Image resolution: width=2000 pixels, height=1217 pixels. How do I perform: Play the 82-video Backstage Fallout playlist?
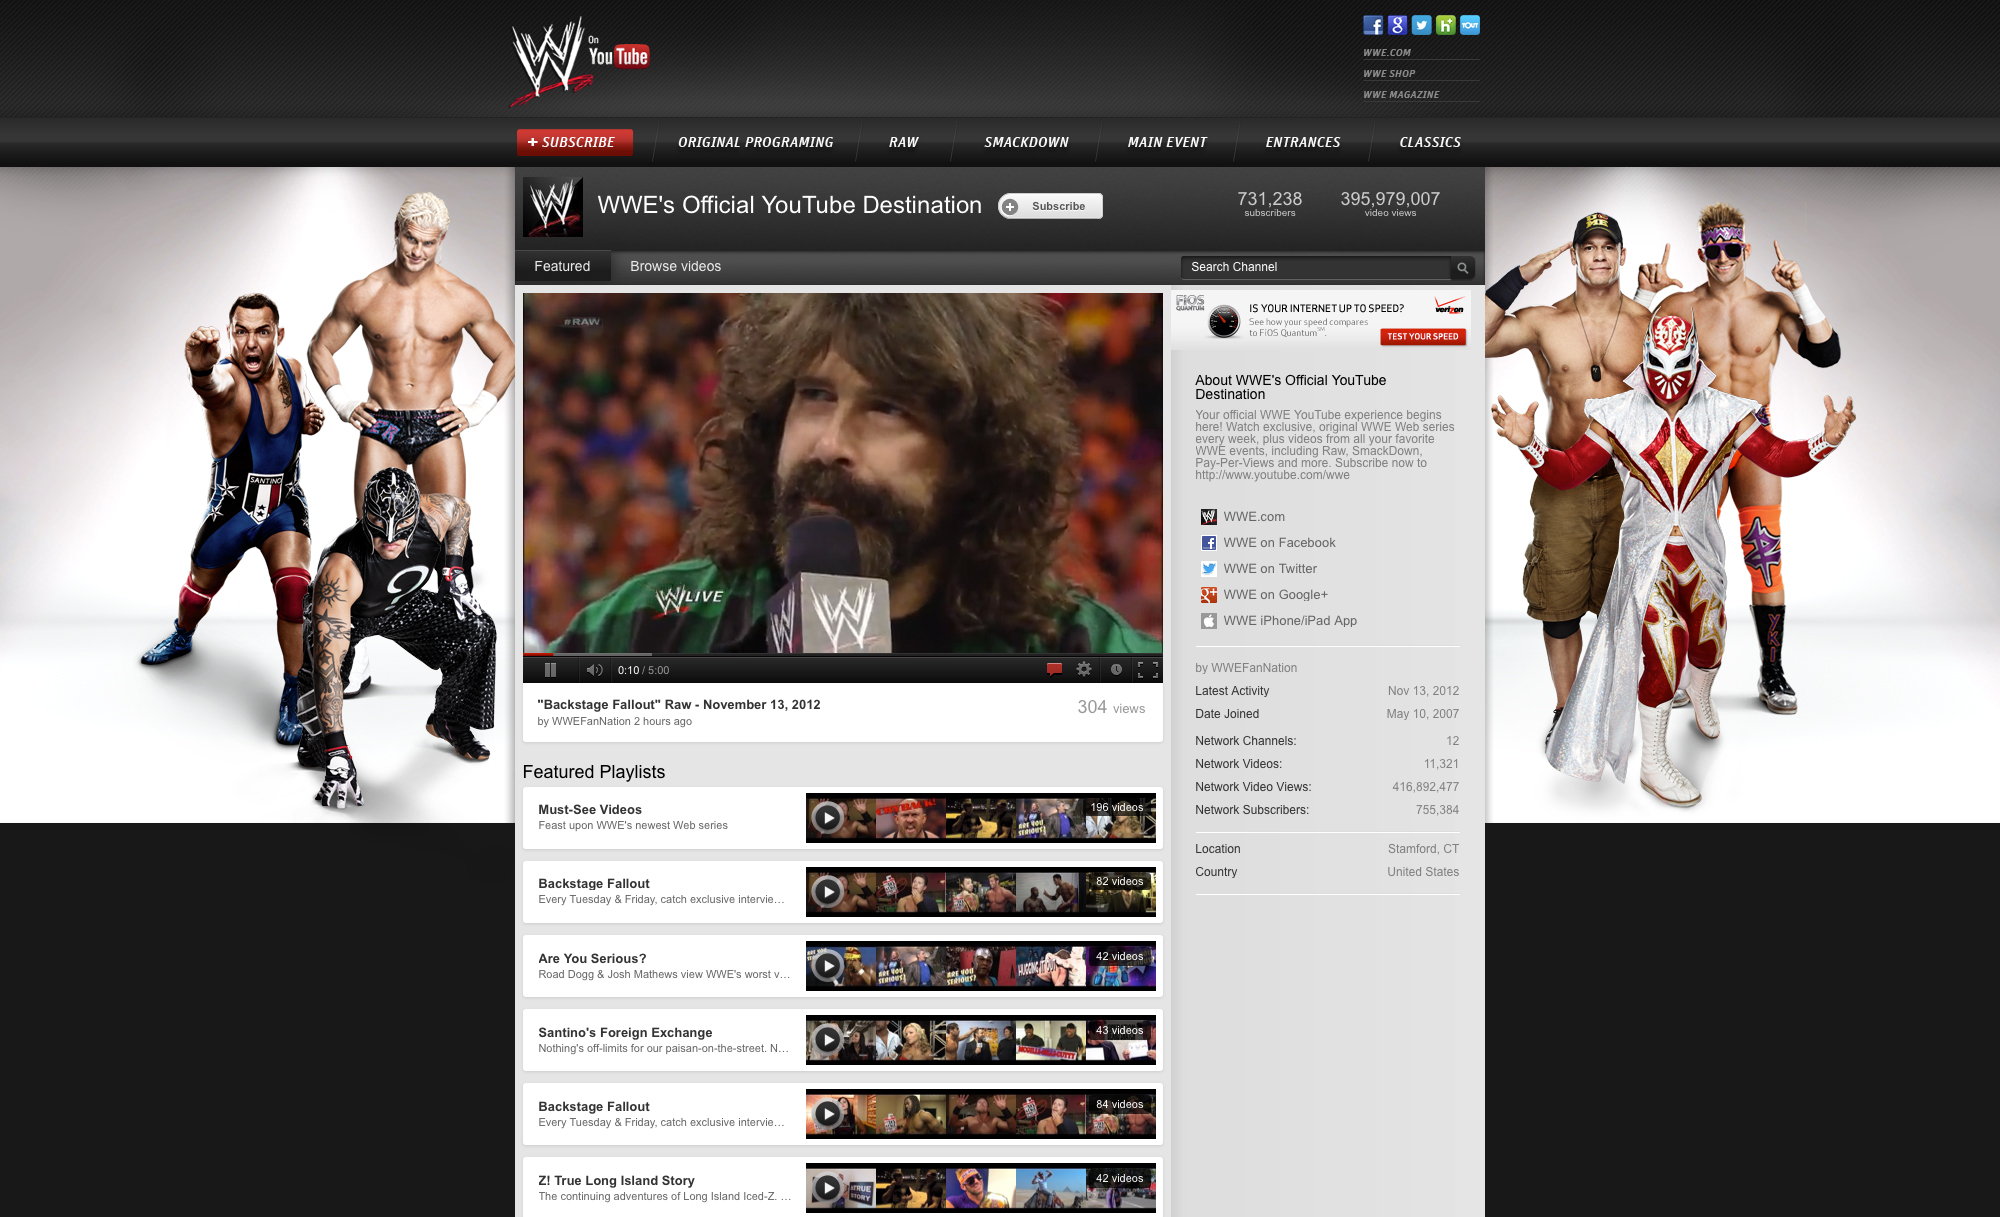click(827, 892)
